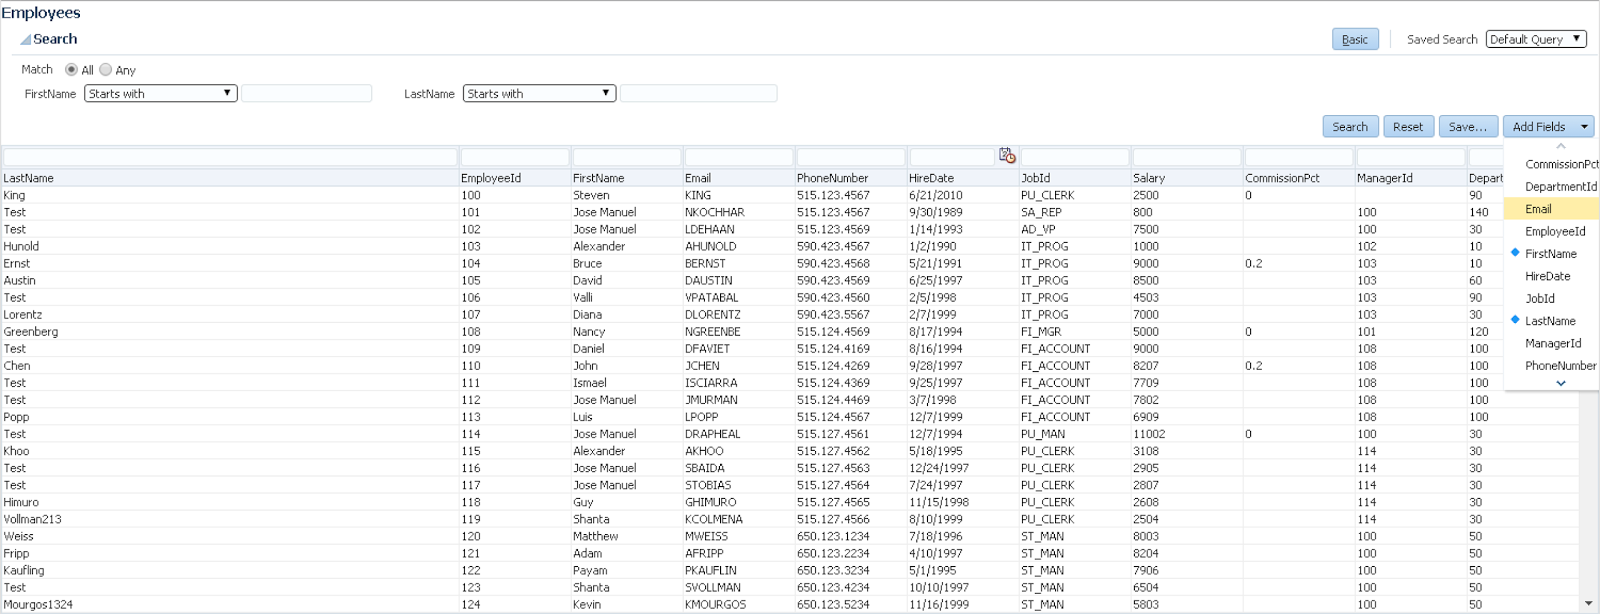This screenshot has height=614, width=1600.
Task: Focus the LastName search value field
Action: point(698,93)
